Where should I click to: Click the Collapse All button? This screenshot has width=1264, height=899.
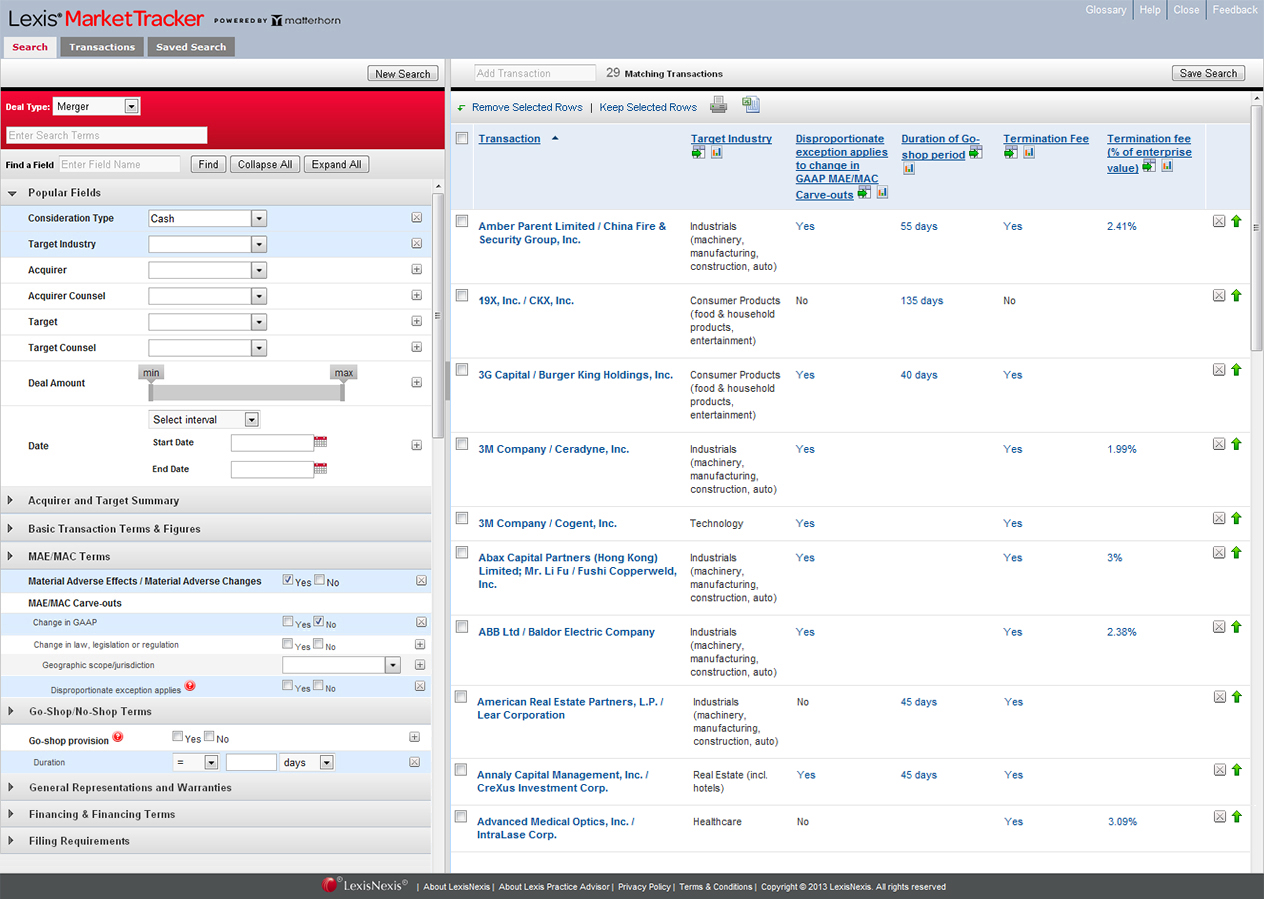click(265, 164)
